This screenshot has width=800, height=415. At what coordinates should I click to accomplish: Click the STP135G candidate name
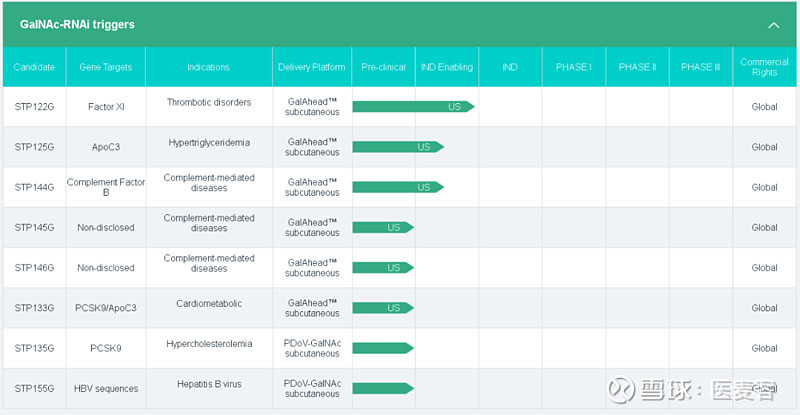pos(34,348)
